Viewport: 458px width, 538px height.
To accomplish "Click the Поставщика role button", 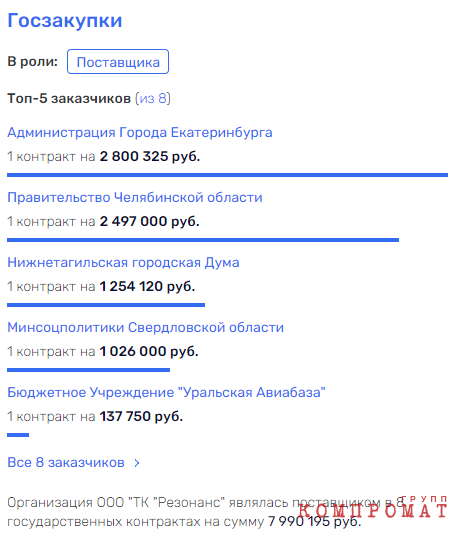I will click(118, 62).
